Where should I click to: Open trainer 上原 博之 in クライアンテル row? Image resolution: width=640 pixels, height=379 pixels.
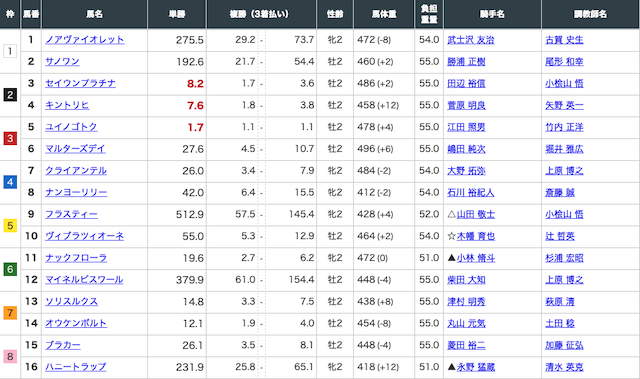pos(564,171)
